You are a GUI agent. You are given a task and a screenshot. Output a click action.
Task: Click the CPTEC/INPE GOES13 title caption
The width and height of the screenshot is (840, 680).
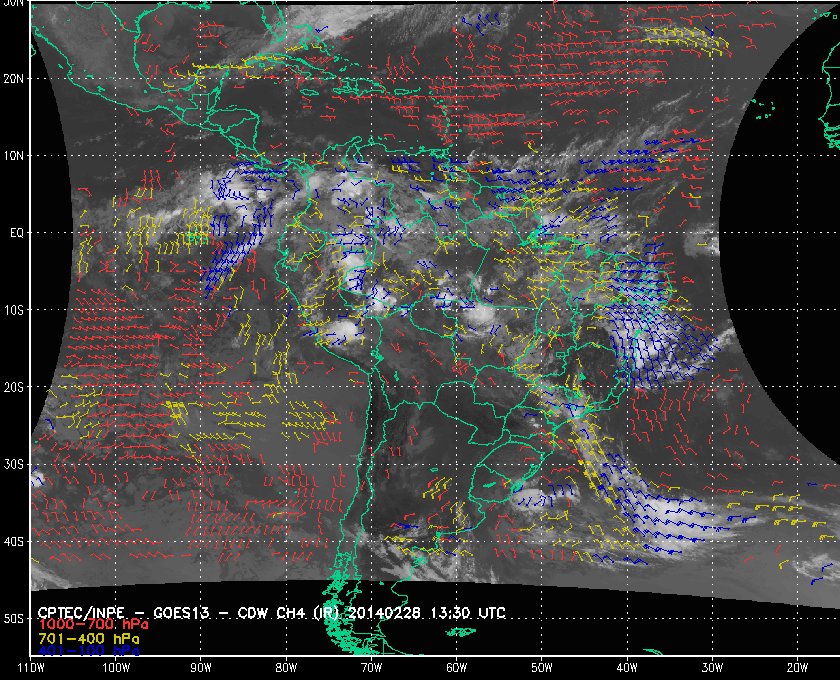pos(272,612)
